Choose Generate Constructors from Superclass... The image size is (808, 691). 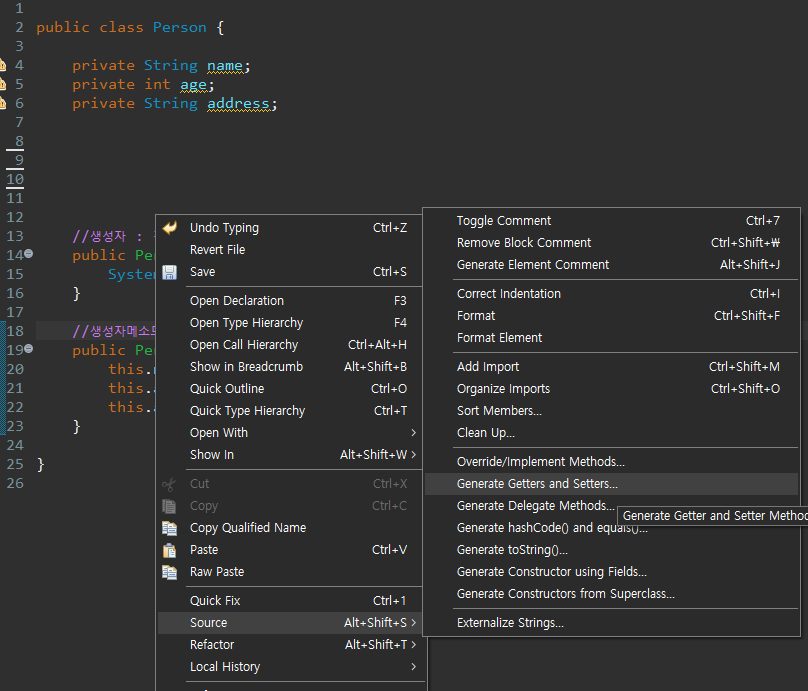click(x=612, y=594)
